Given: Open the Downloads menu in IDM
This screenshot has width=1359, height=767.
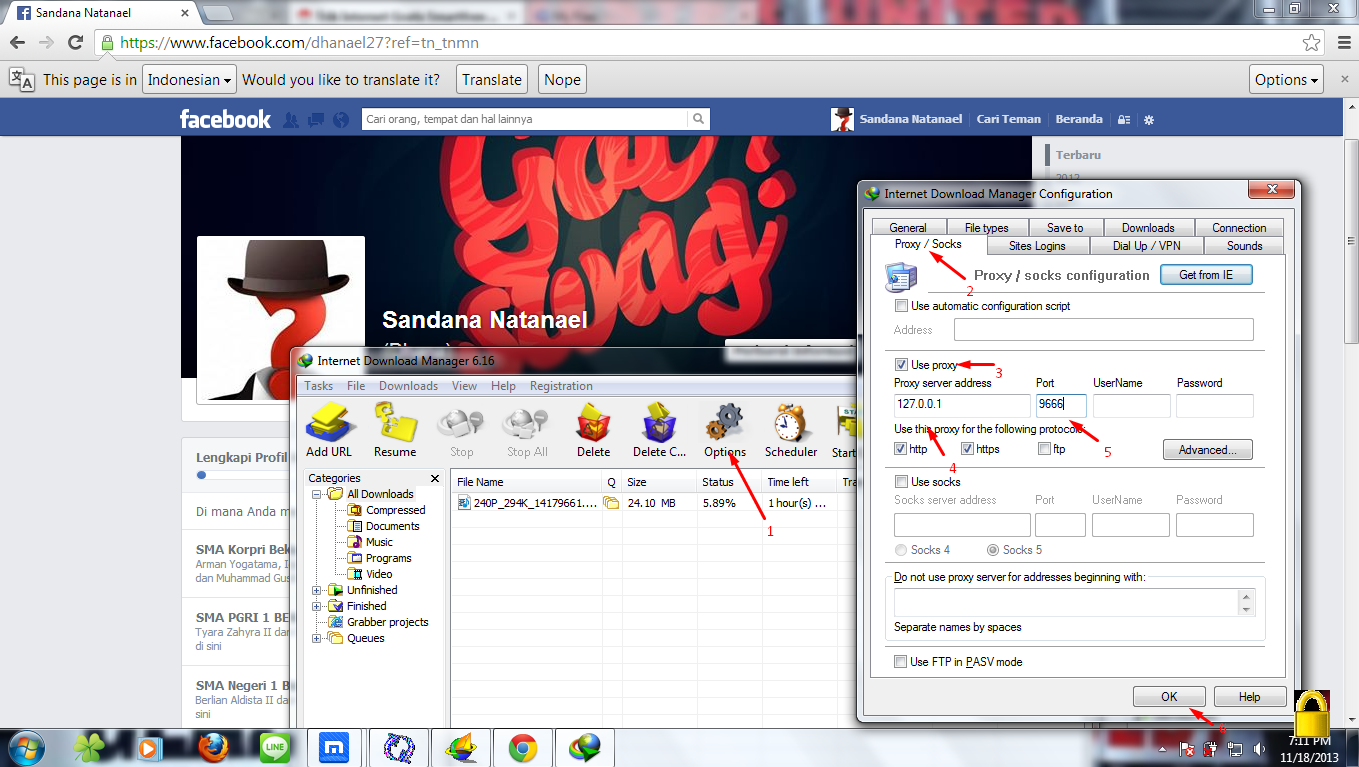Looking at the screenshot, I should (x=408, y=386).
